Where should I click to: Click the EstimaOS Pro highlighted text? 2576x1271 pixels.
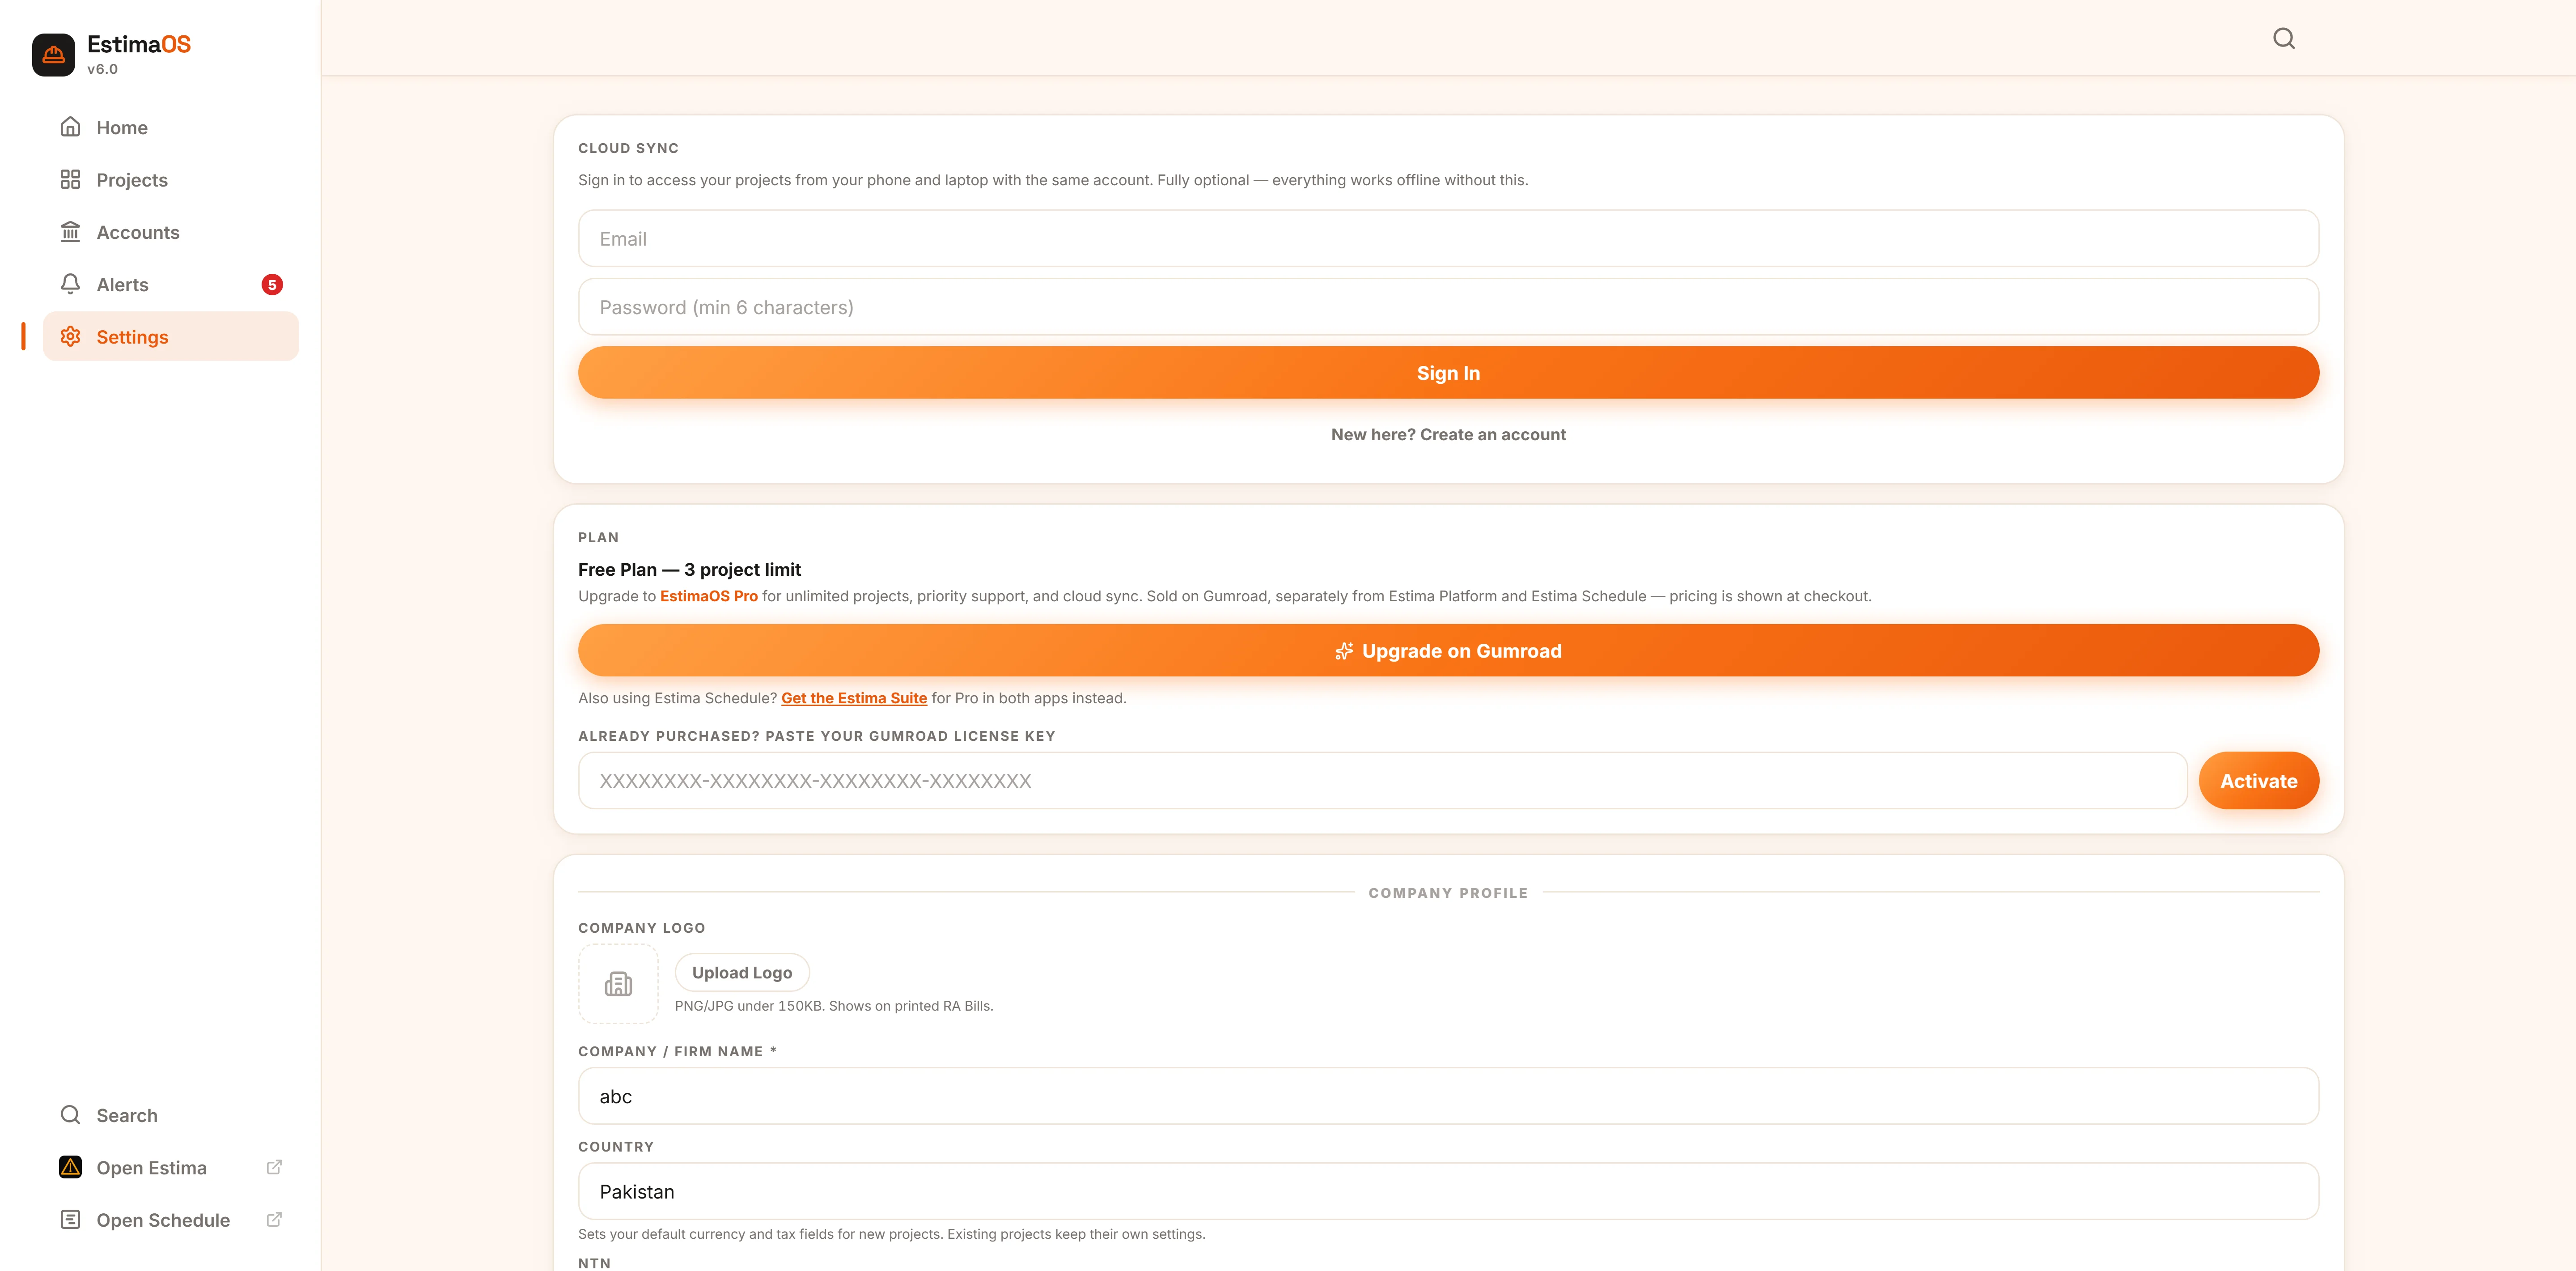[708, 596]
